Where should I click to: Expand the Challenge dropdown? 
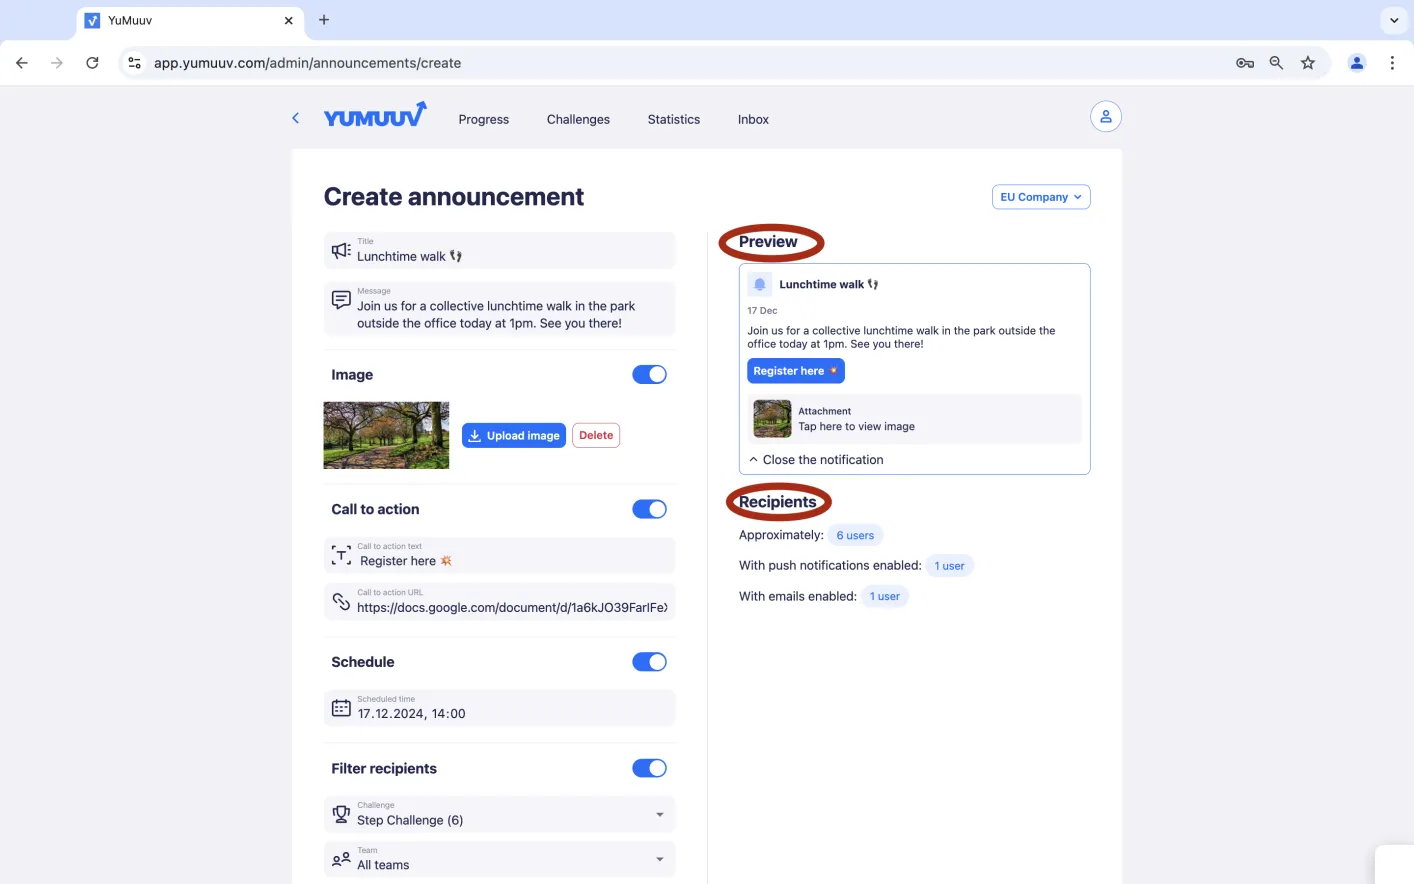[500, 814]
